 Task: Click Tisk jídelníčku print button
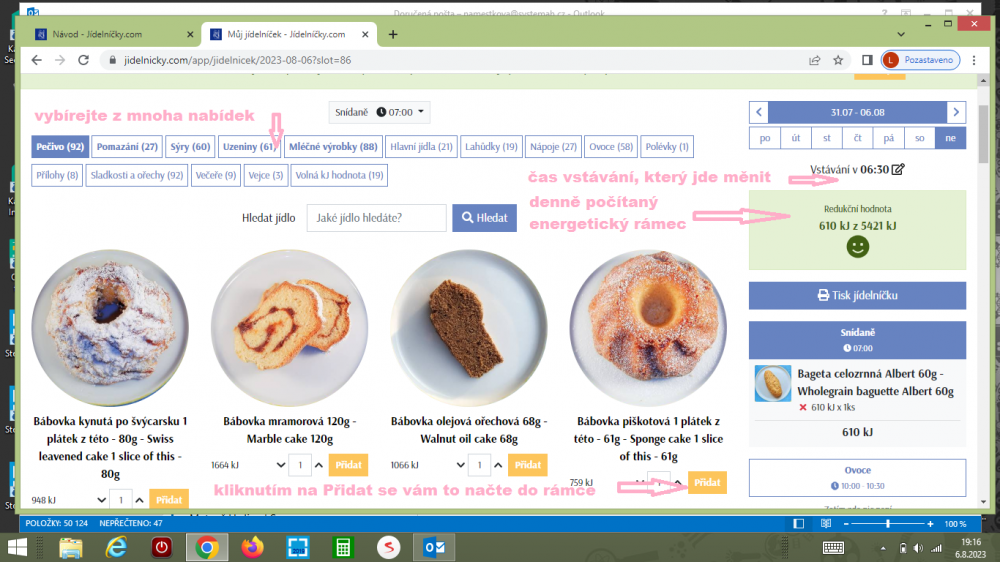point(857,295)
